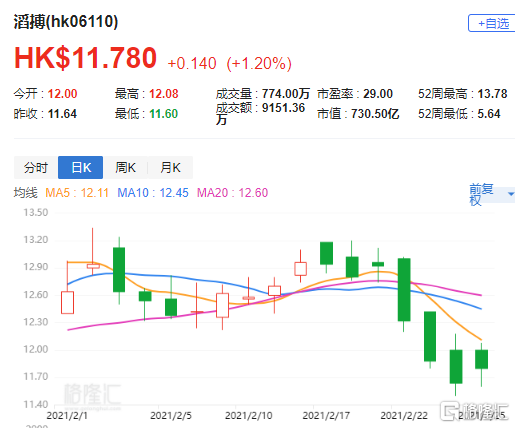Viewport: 515px width, 428px height.
Task: Click the MA20 : 12.60 indicator label
Action: click(x=232, y=193)
